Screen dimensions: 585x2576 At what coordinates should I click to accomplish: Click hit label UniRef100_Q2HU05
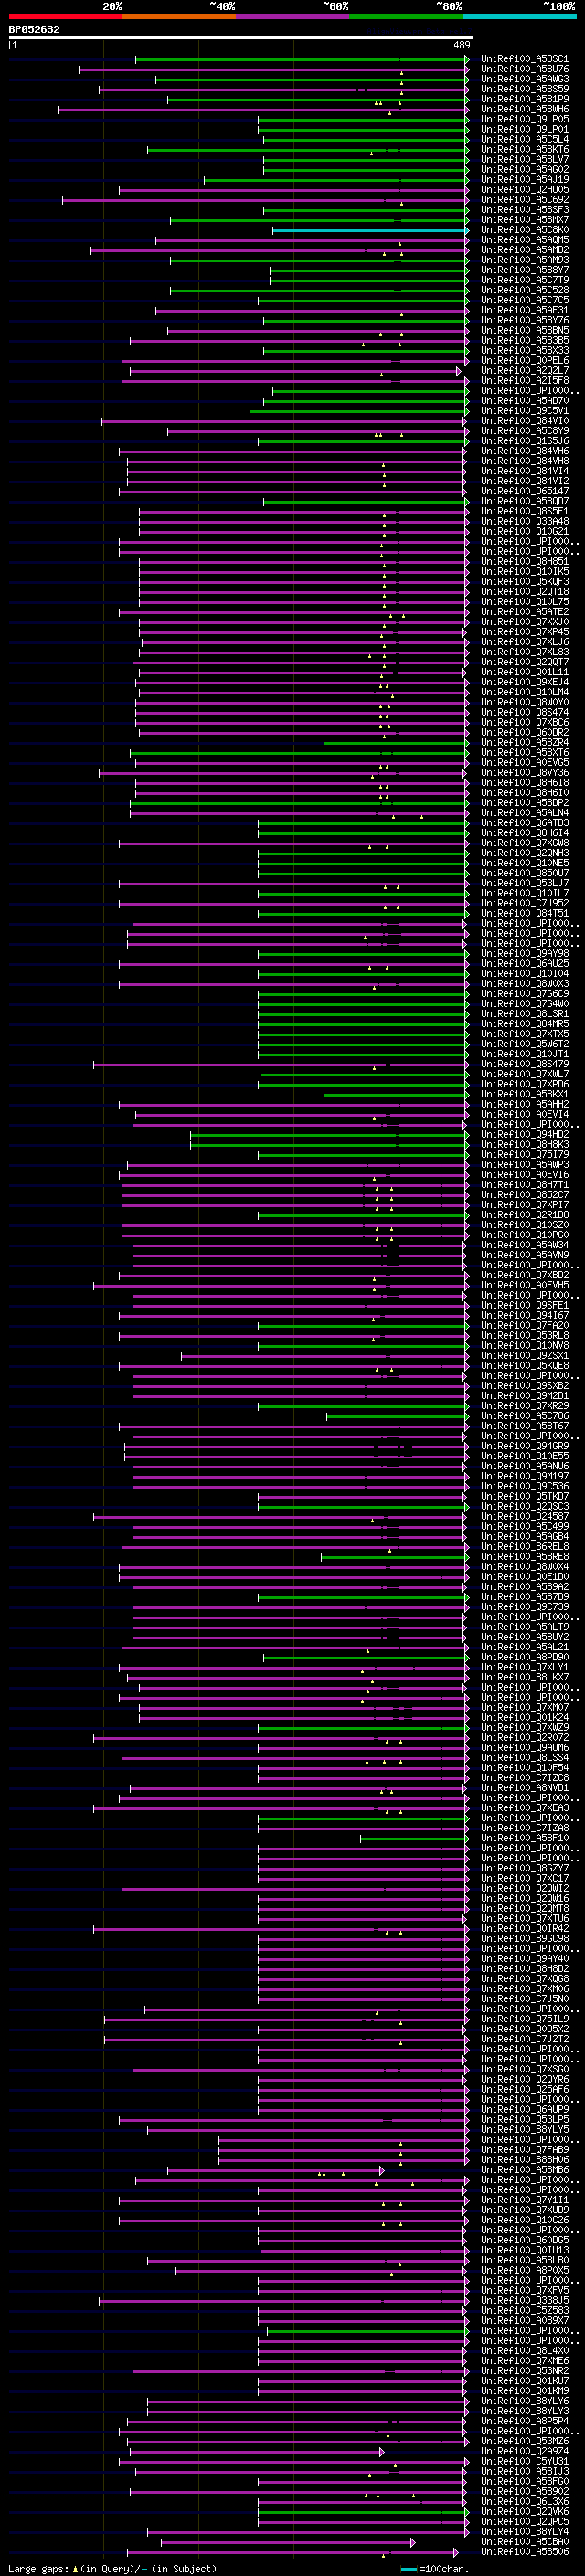(x=524, y=190)
